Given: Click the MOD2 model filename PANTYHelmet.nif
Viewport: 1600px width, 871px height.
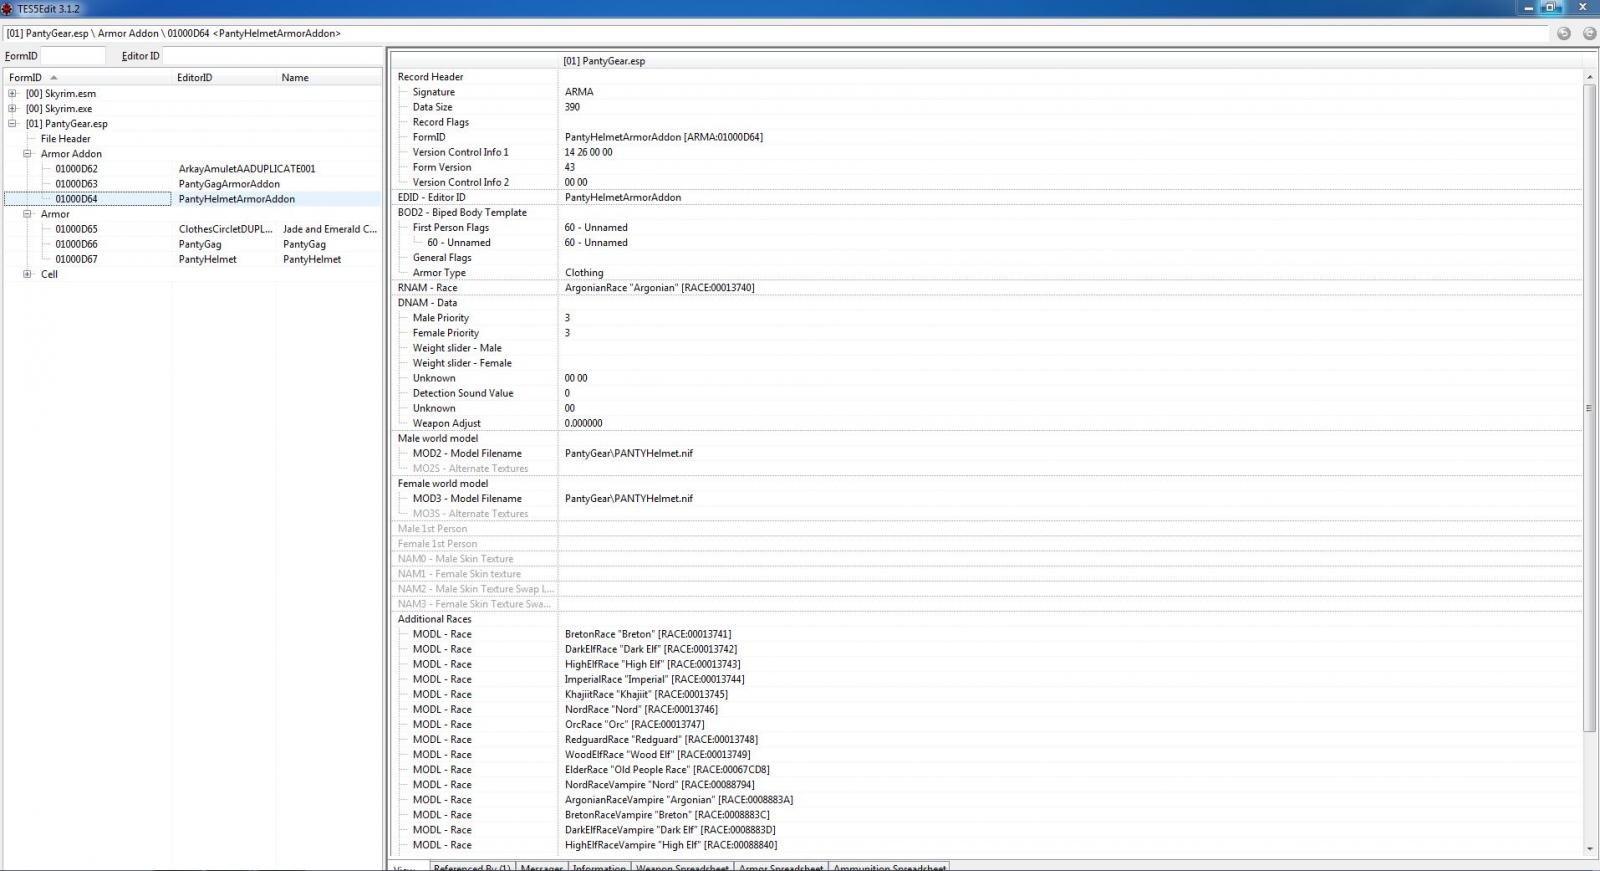Looking at the screenshot, I should (628, 453).
